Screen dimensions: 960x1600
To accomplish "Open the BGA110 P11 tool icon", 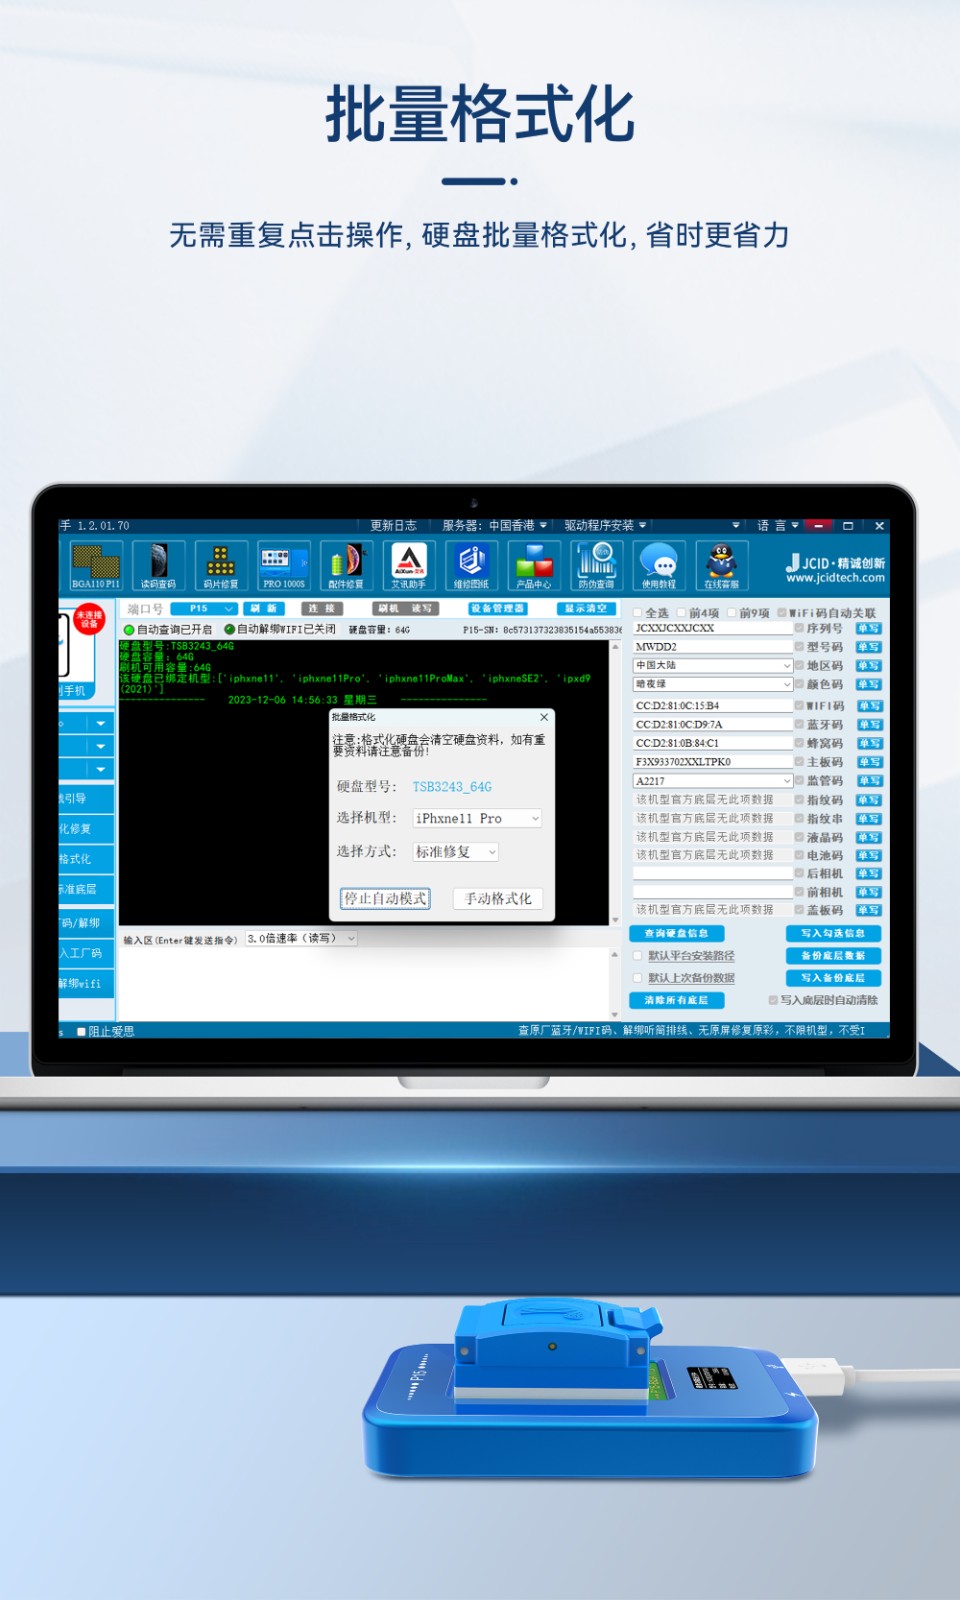I will (96, 565).
